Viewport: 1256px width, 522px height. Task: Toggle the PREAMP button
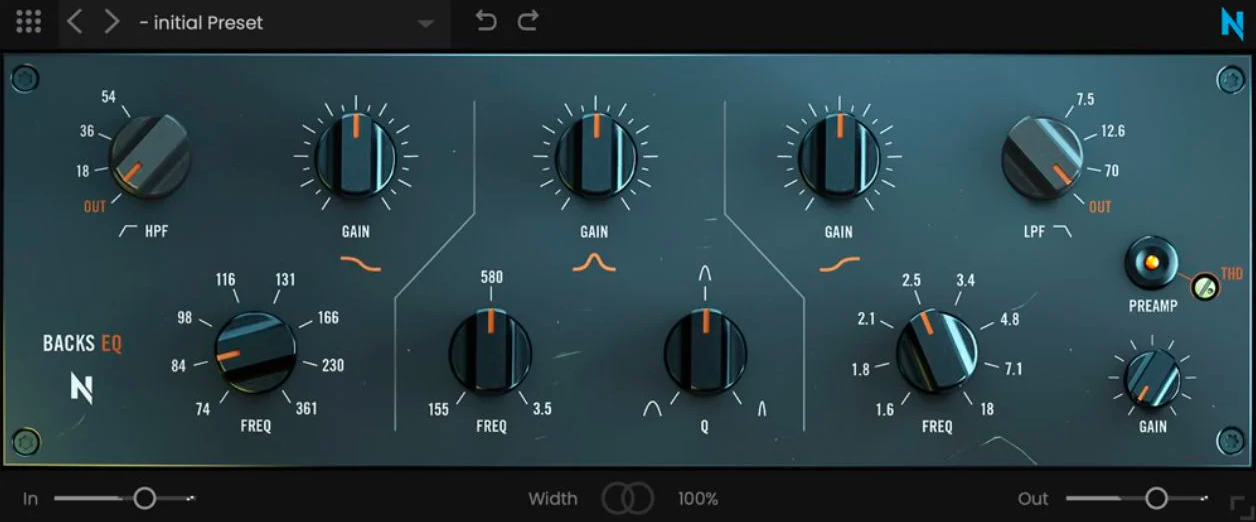[1150, 262]
